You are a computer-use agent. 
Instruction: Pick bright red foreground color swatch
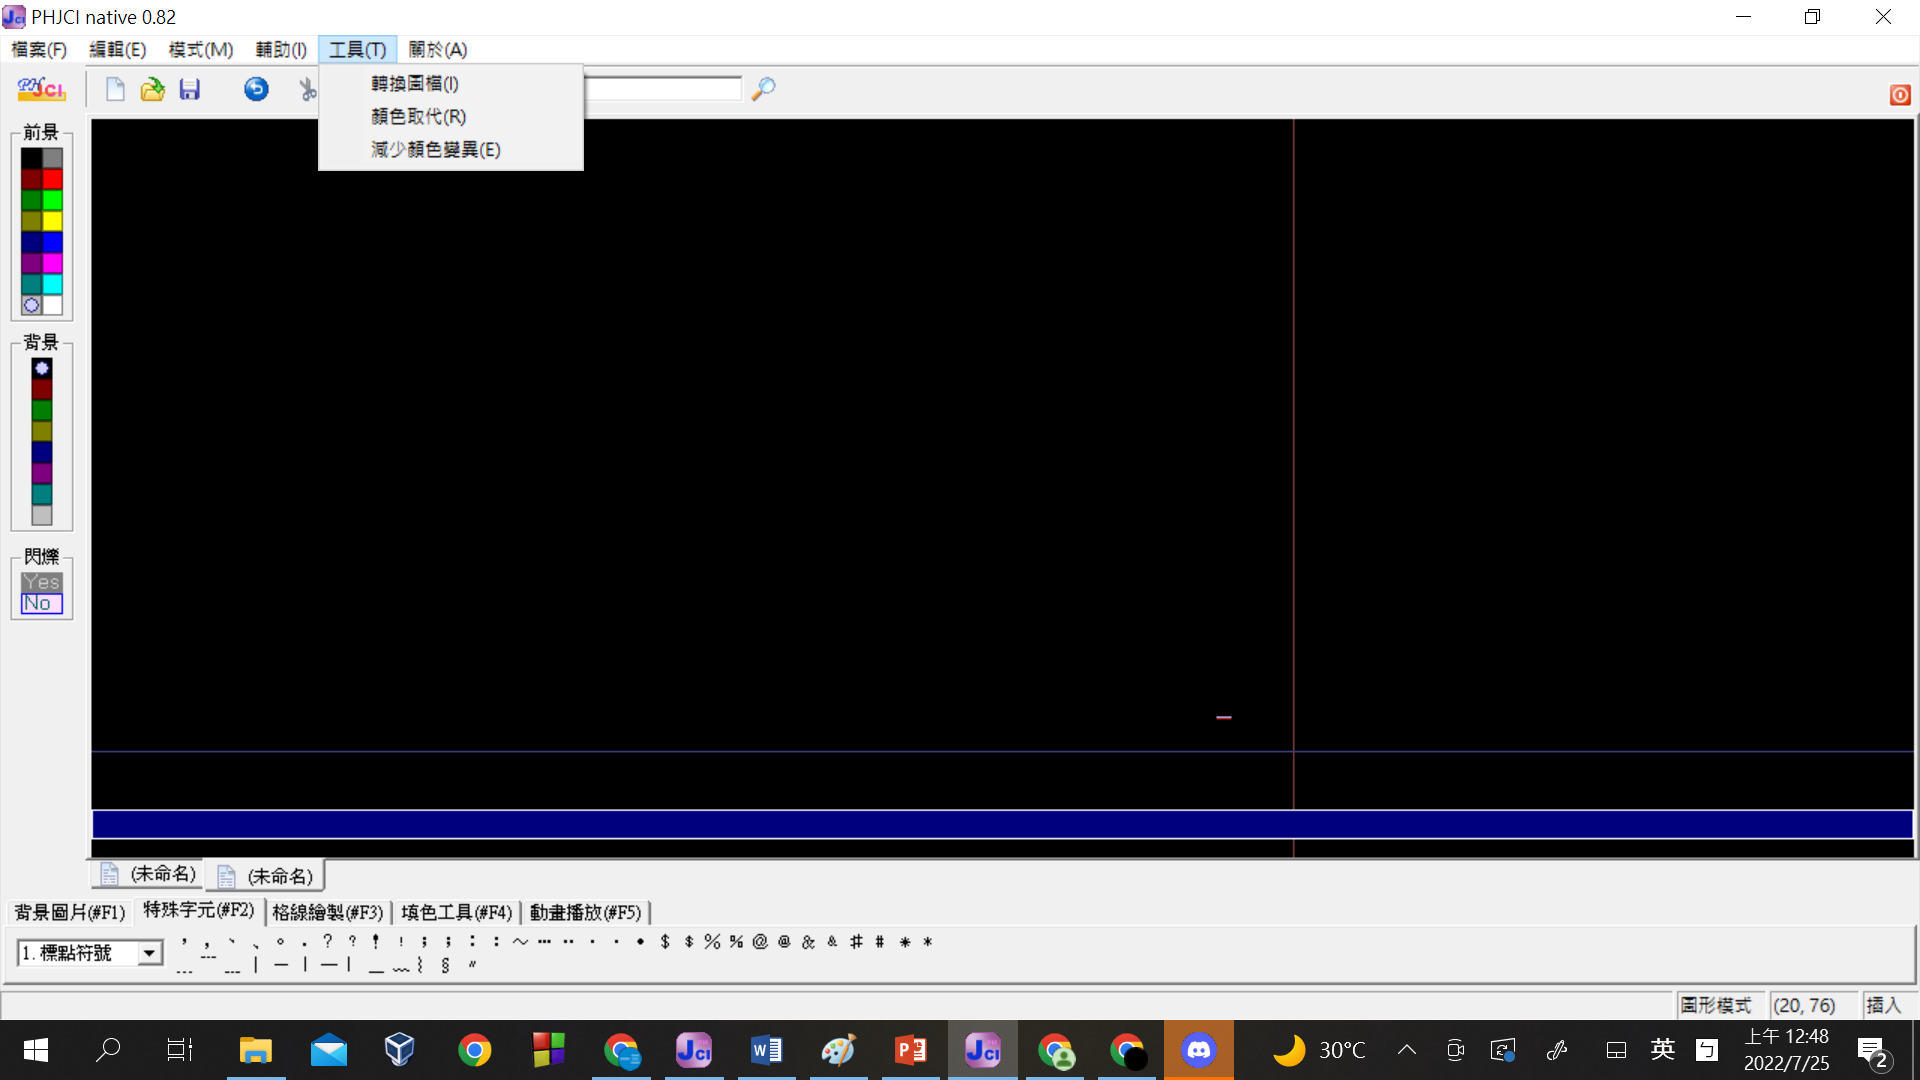click(53, 179)
